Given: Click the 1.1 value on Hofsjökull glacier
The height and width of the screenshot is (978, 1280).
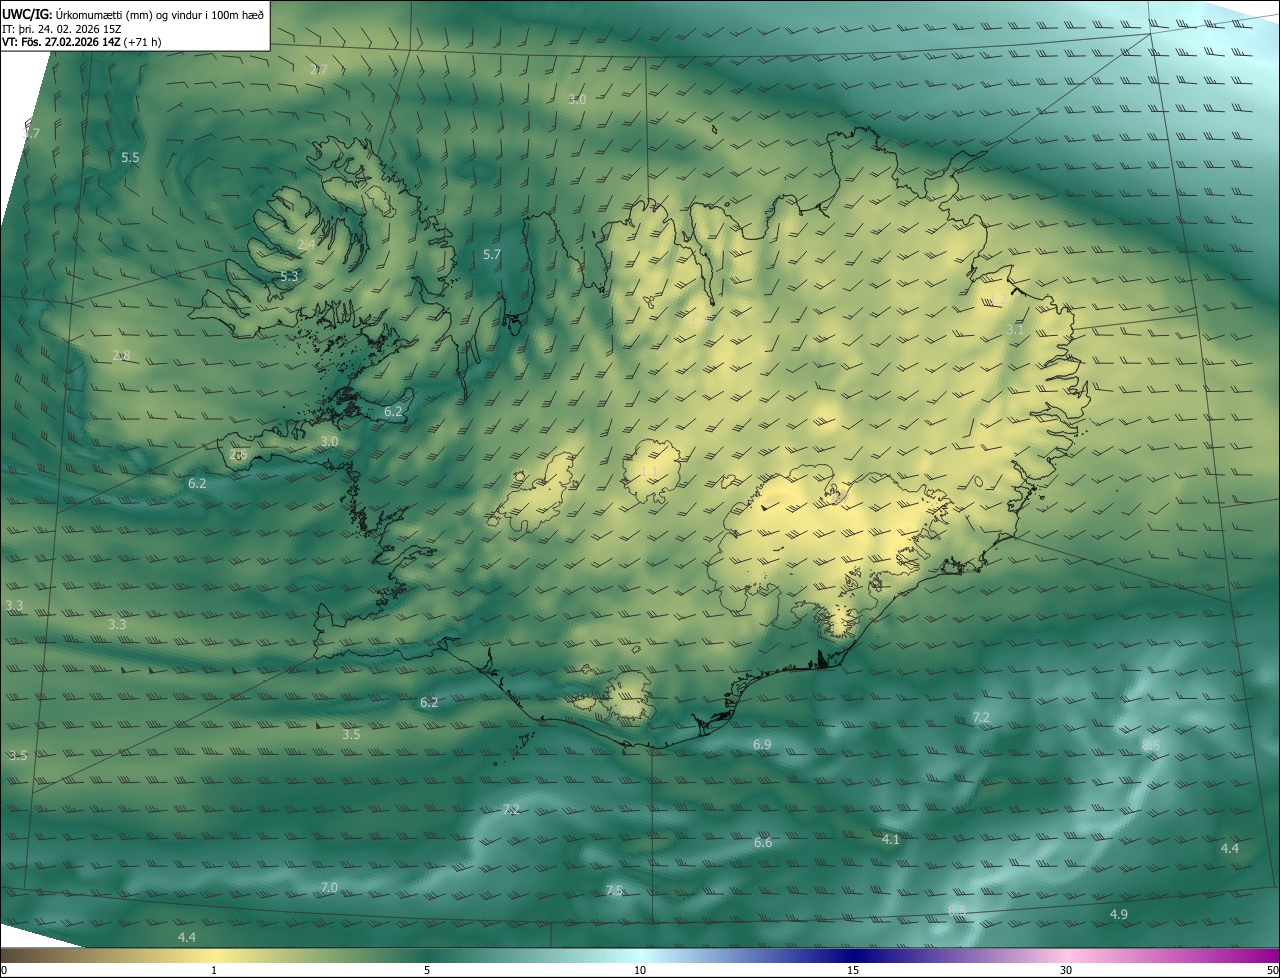Looking at the screenshot, I should [649, 472].
